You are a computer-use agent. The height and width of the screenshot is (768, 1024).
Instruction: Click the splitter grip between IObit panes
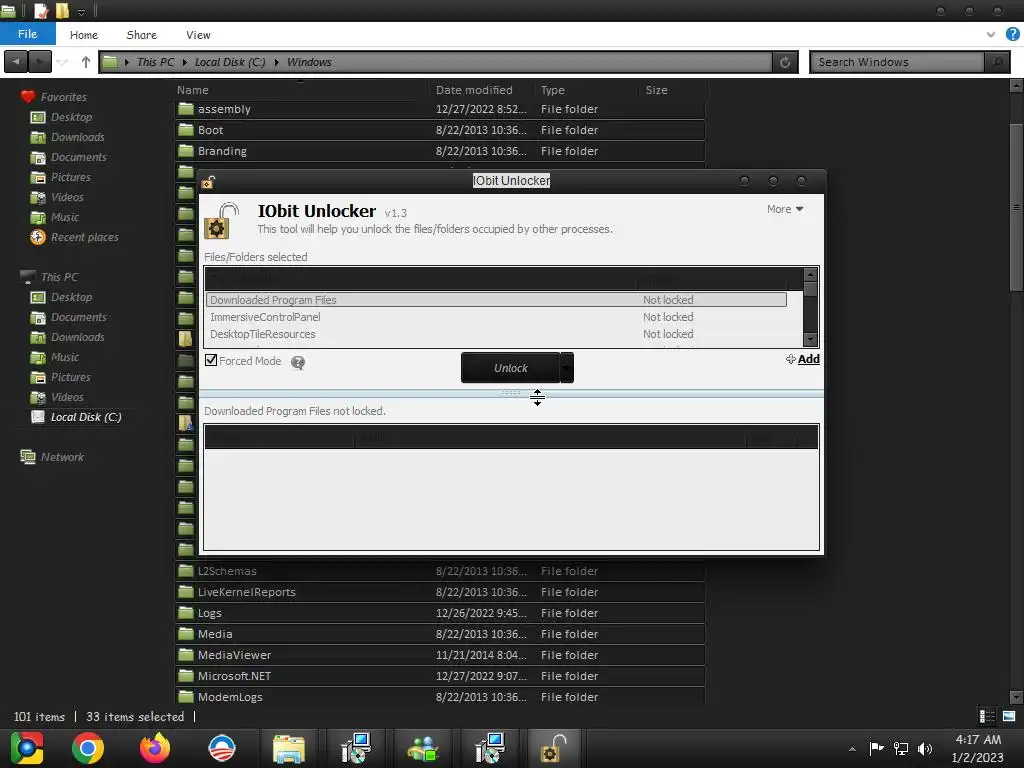pyautogui.click(x=511, y=393)
